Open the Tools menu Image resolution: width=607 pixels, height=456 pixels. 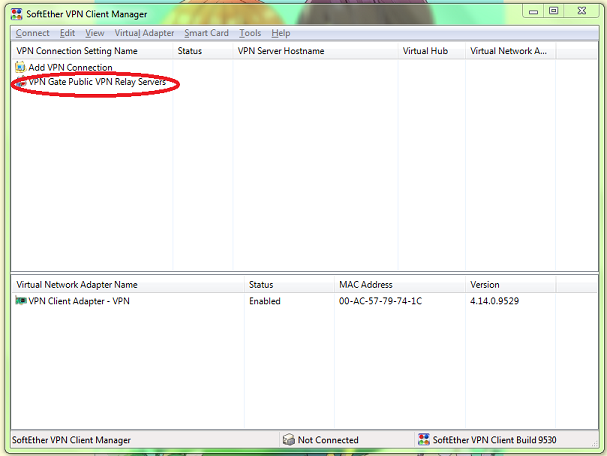250,33
